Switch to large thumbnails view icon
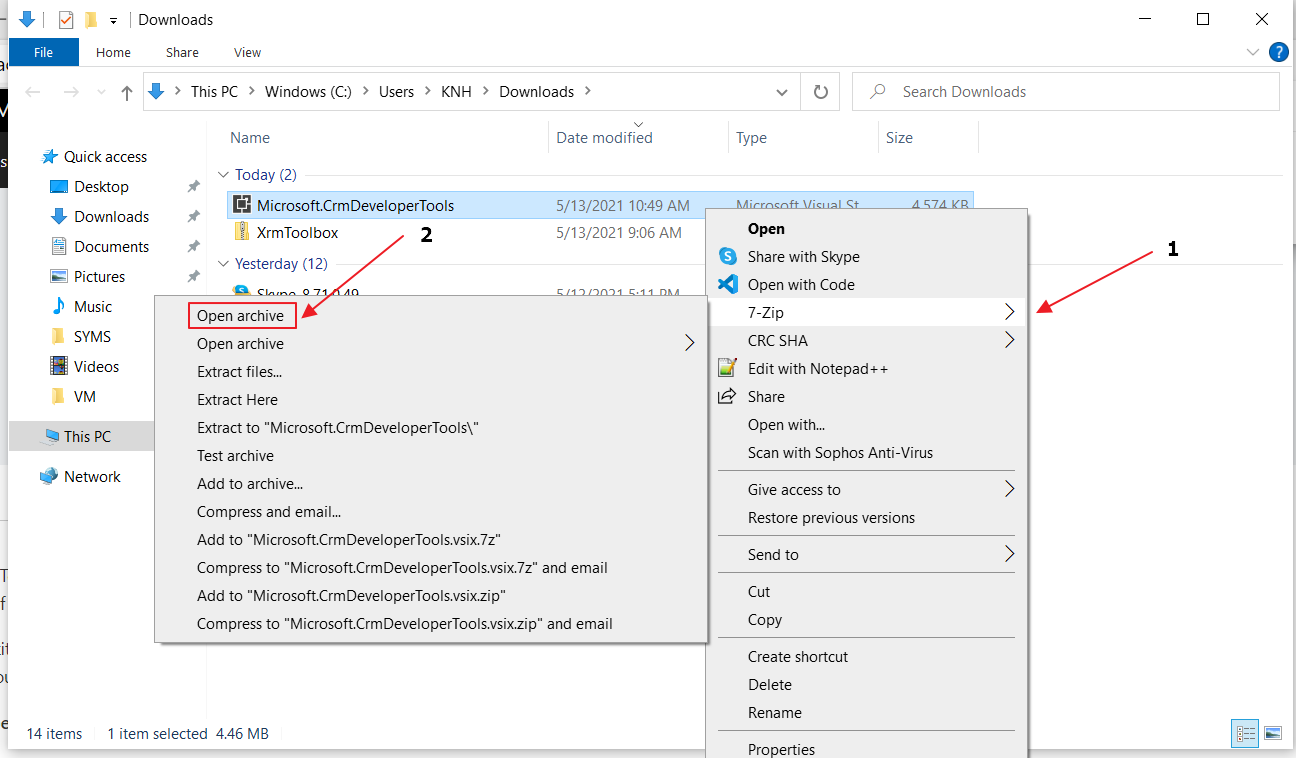The height and width of the screenshot is (758, 1296). click(x=1272, y=733)
